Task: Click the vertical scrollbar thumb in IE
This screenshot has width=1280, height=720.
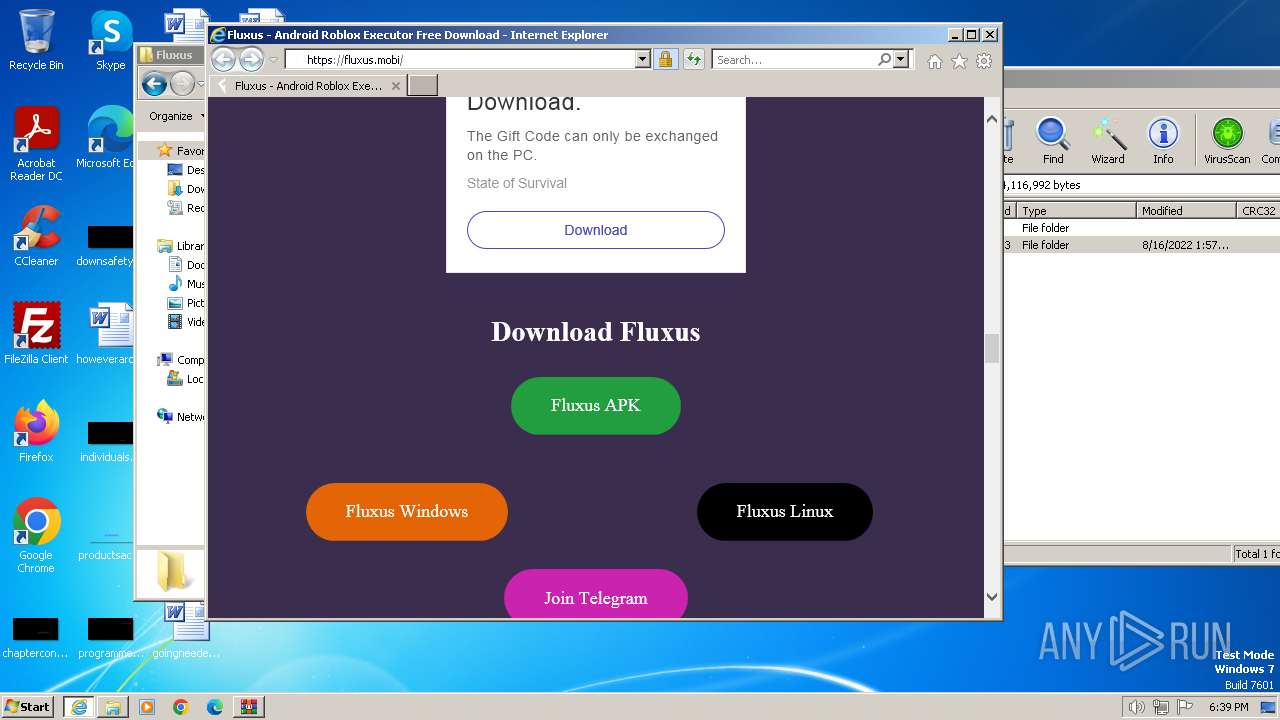Action: (992, 348)
